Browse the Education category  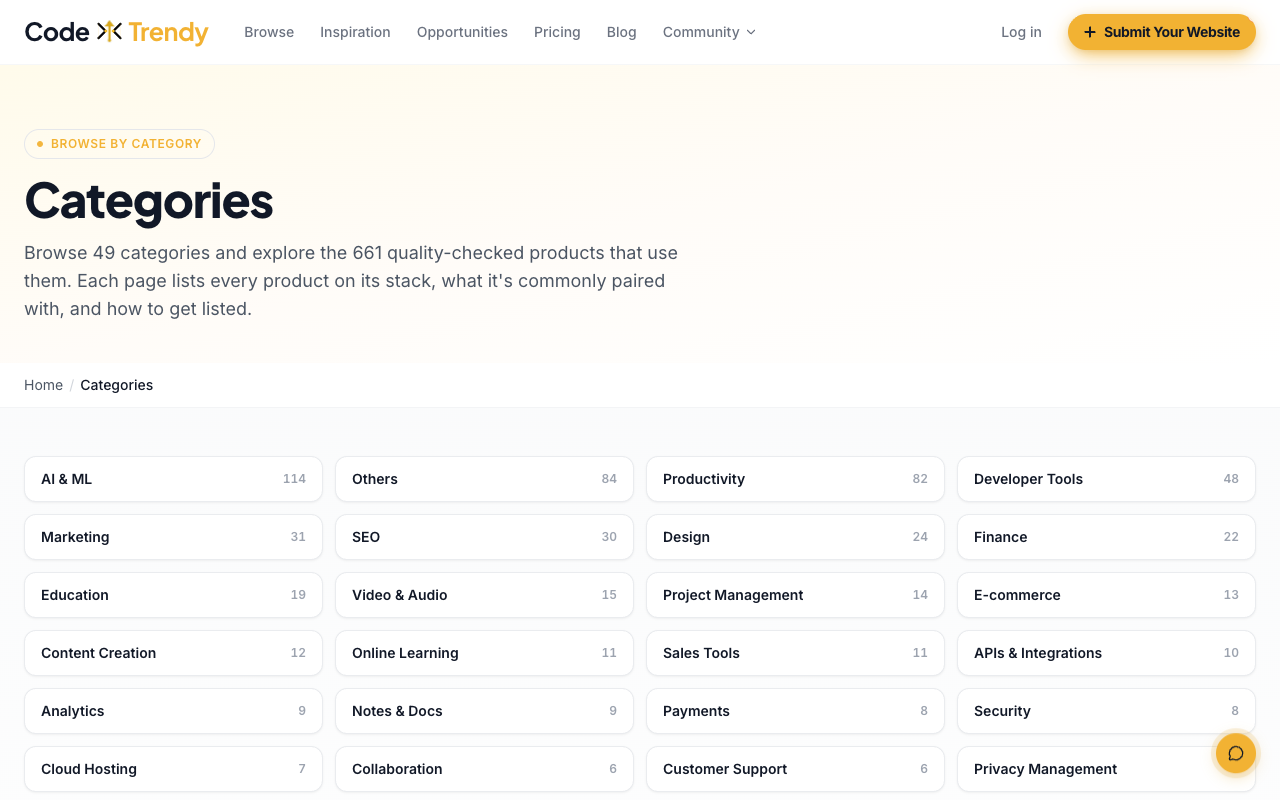(173, 595)
